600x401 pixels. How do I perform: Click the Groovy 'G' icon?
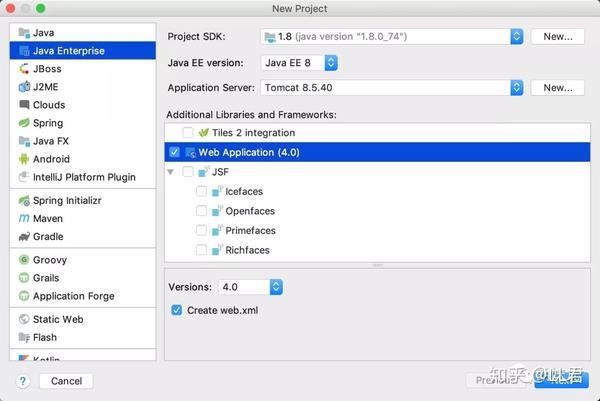coord(24,260)
